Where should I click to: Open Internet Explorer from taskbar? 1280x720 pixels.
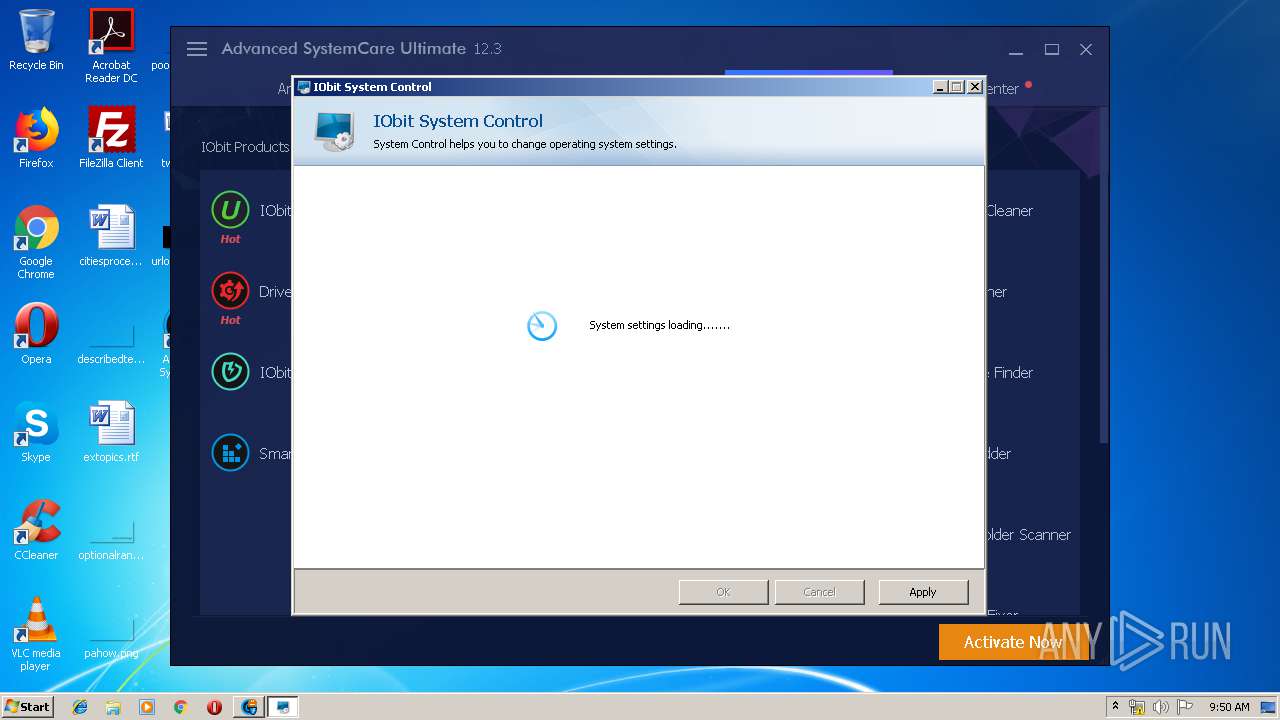(80, 707)
